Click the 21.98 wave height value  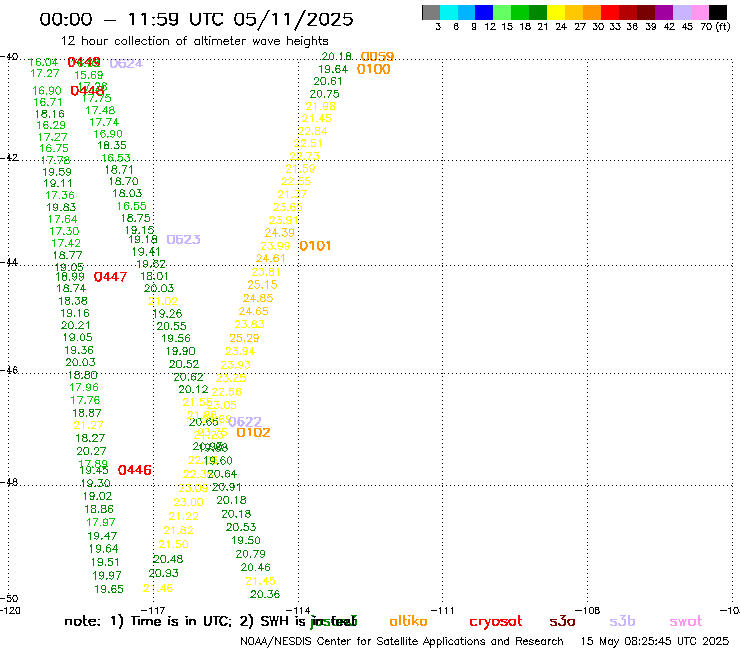[320, 107]
